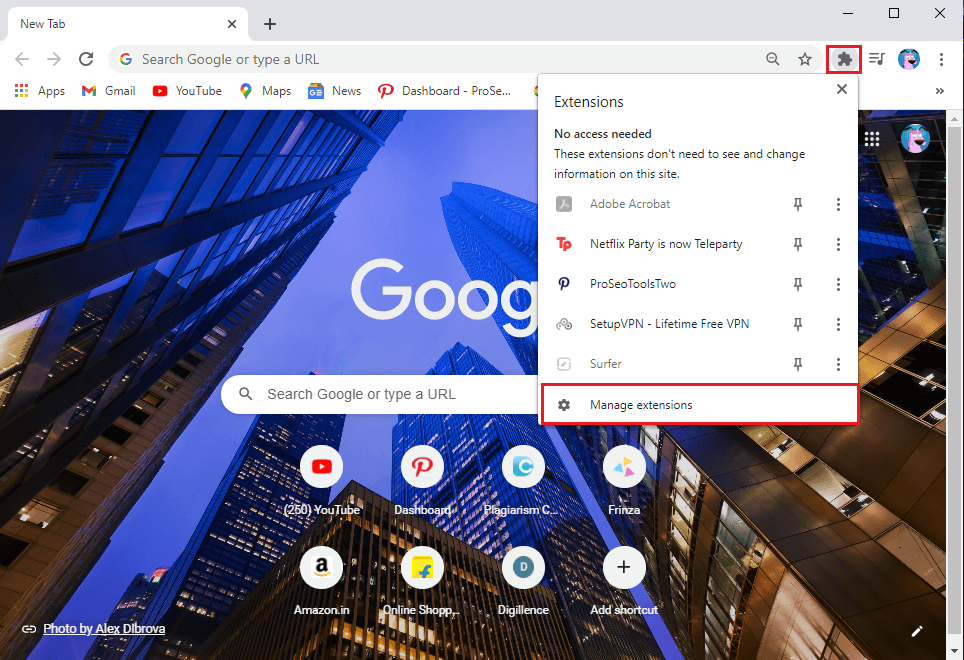The width and height of the screenshot is (964, 660).
Task: Click the Adobe Acrobat extension icon
Action: tap(564, 204)
